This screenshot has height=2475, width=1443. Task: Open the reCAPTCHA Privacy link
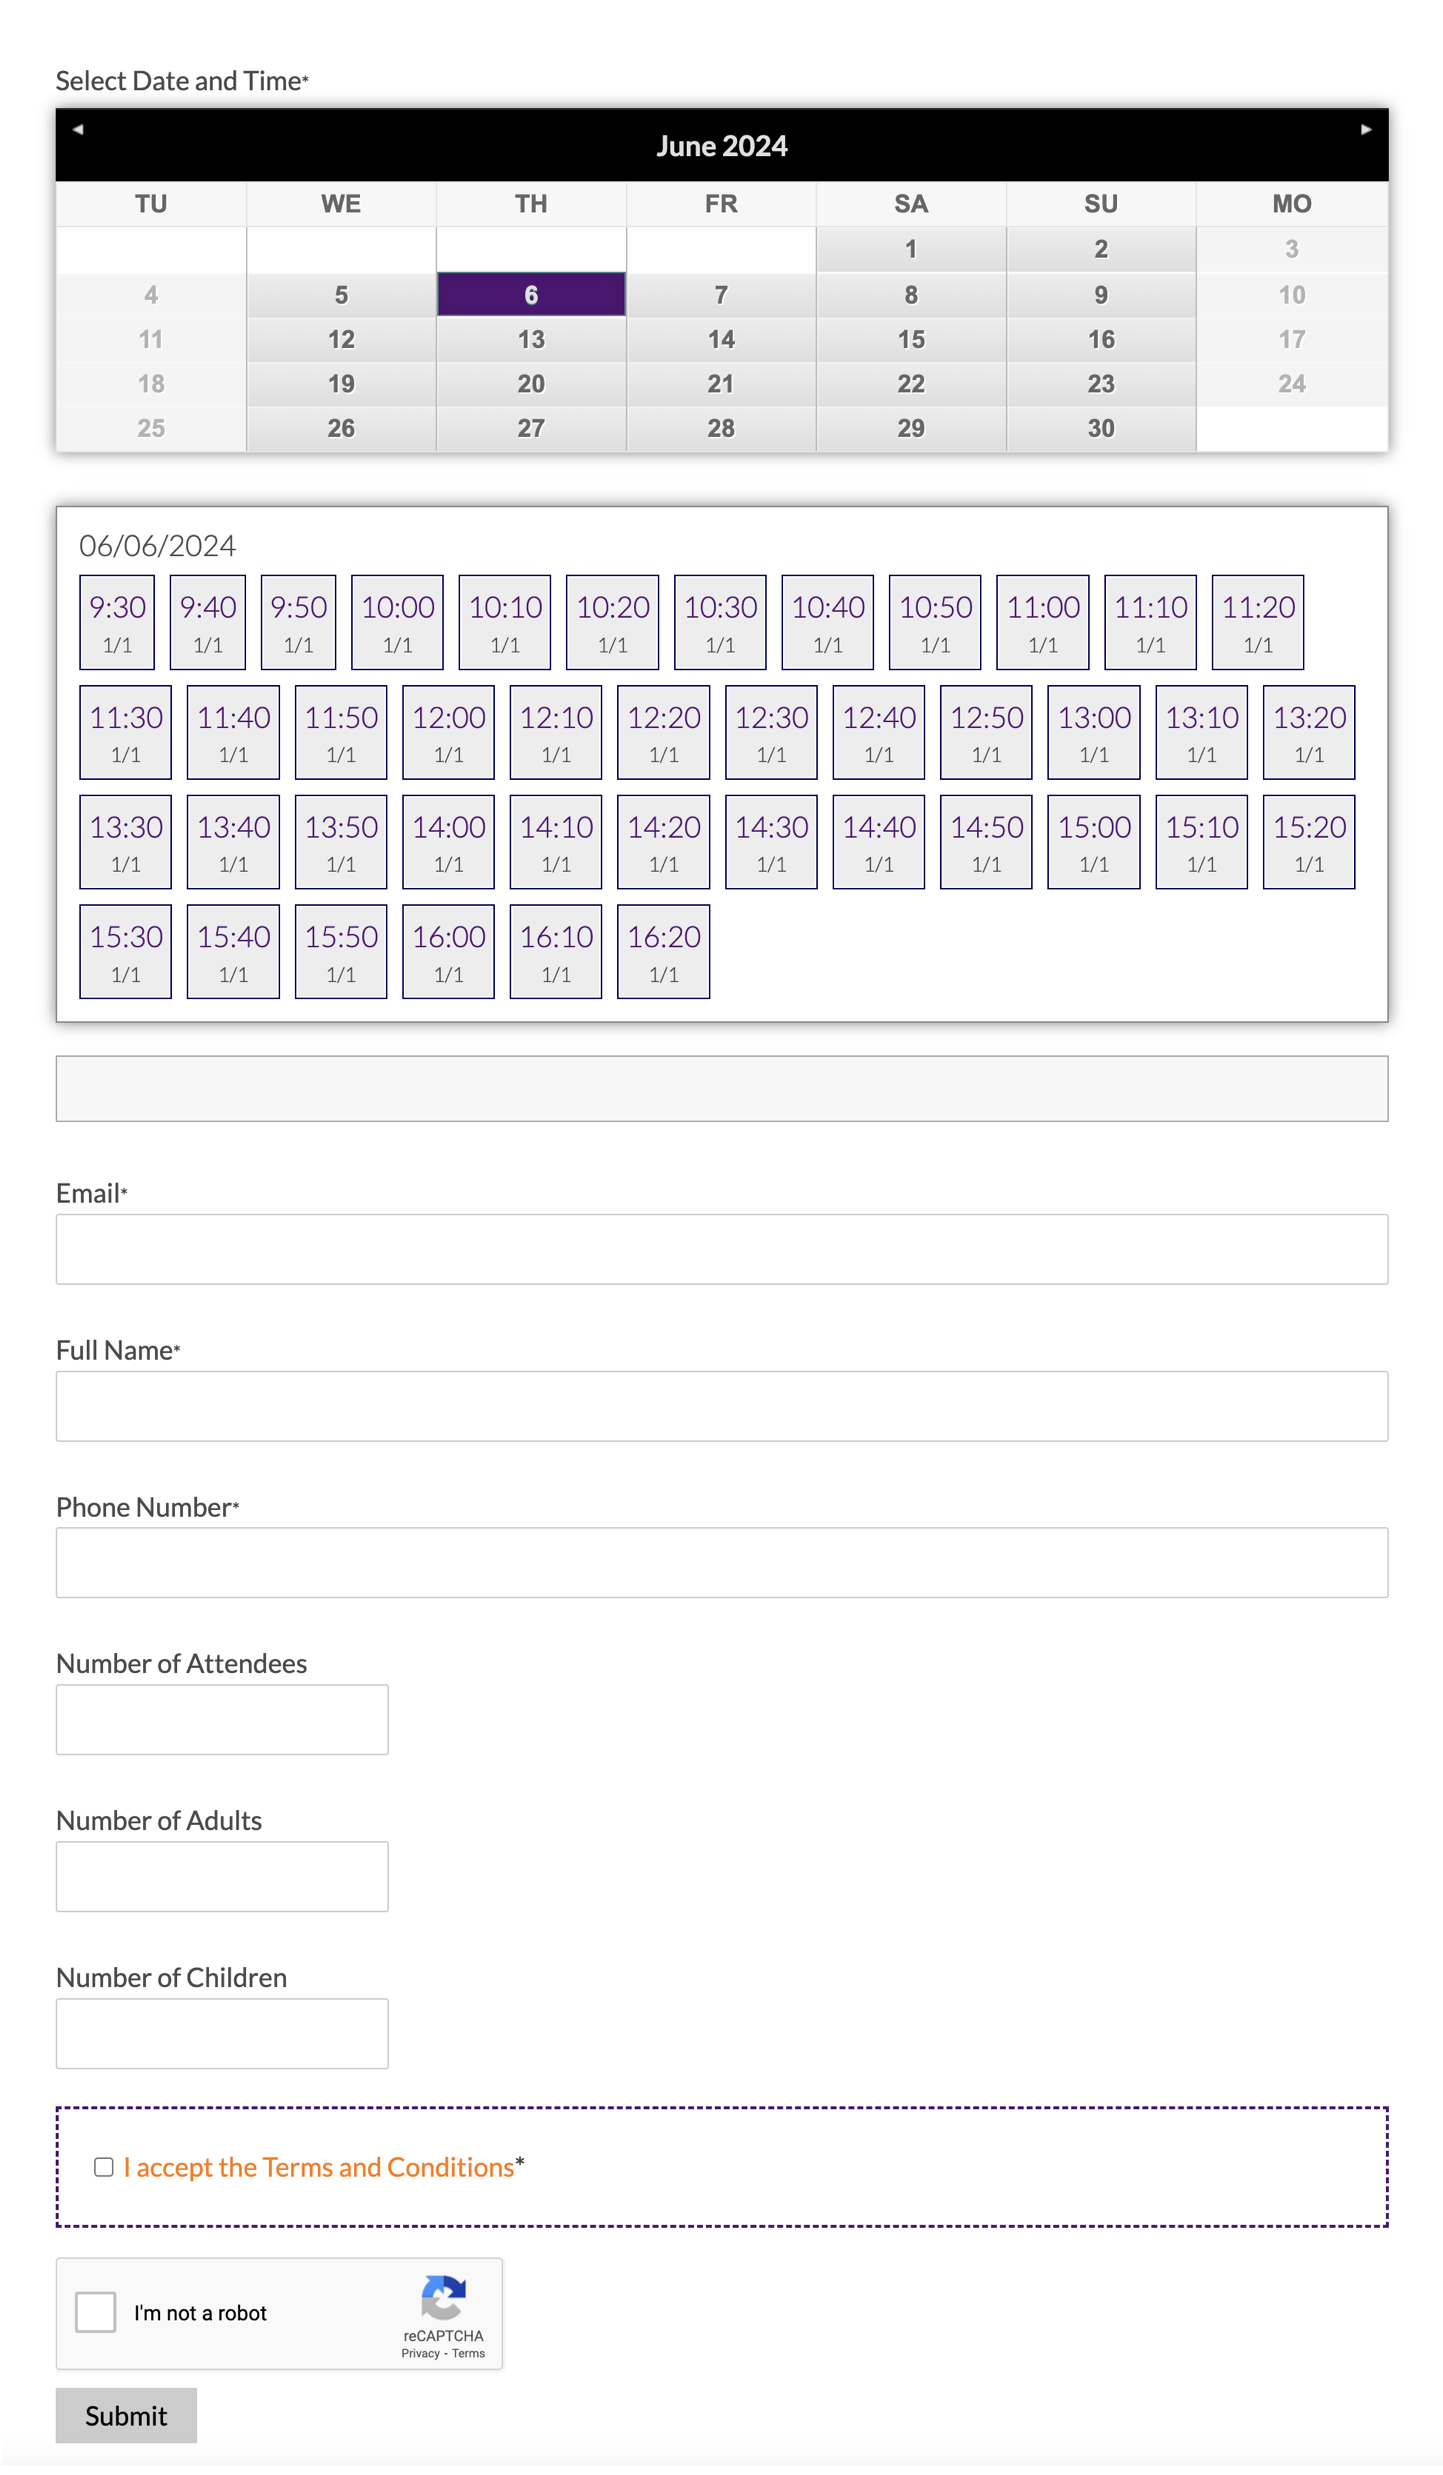[420, 2353]
